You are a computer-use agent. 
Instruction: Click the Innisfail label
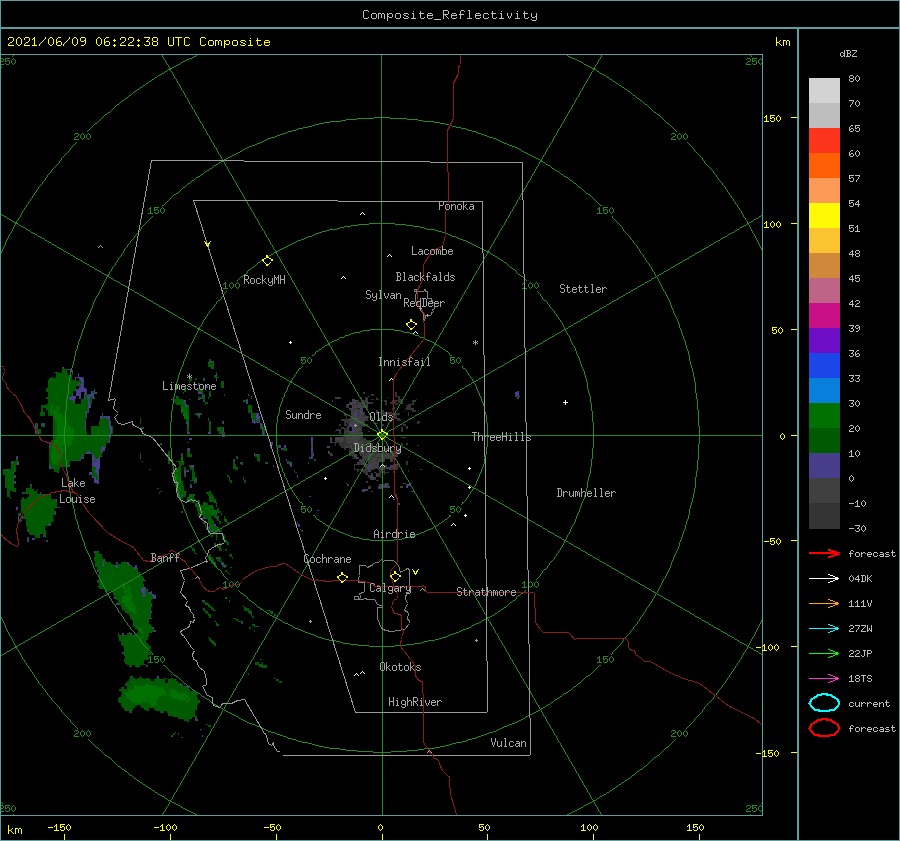404,362
